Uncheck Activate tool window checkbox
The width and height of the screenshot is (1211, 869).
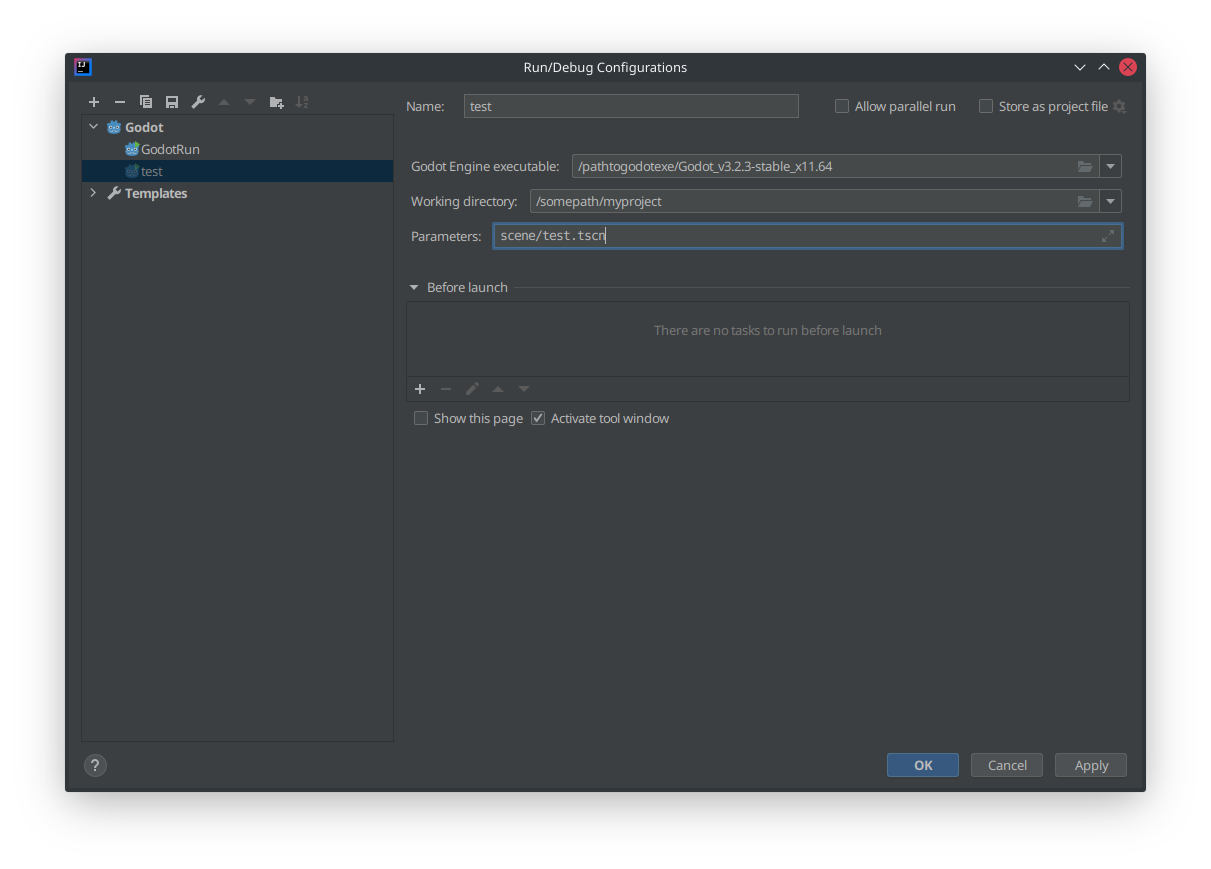point(538,418)
